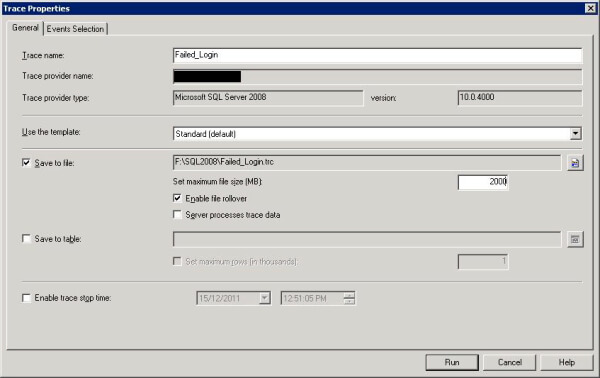The image size is (600, 378).
Task: Start the trace with Run button
Action: click(x=452, y=362)
